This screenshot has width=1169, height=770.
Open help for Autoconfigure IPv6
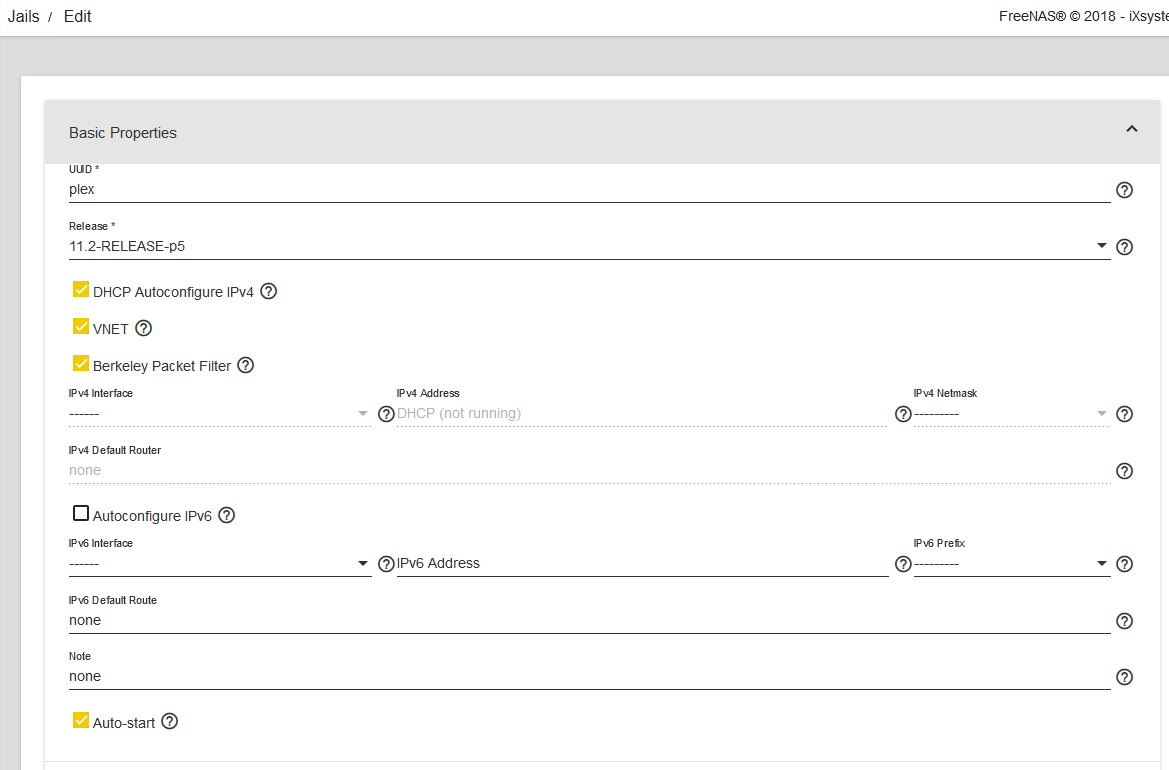click(x=226, y=516)
